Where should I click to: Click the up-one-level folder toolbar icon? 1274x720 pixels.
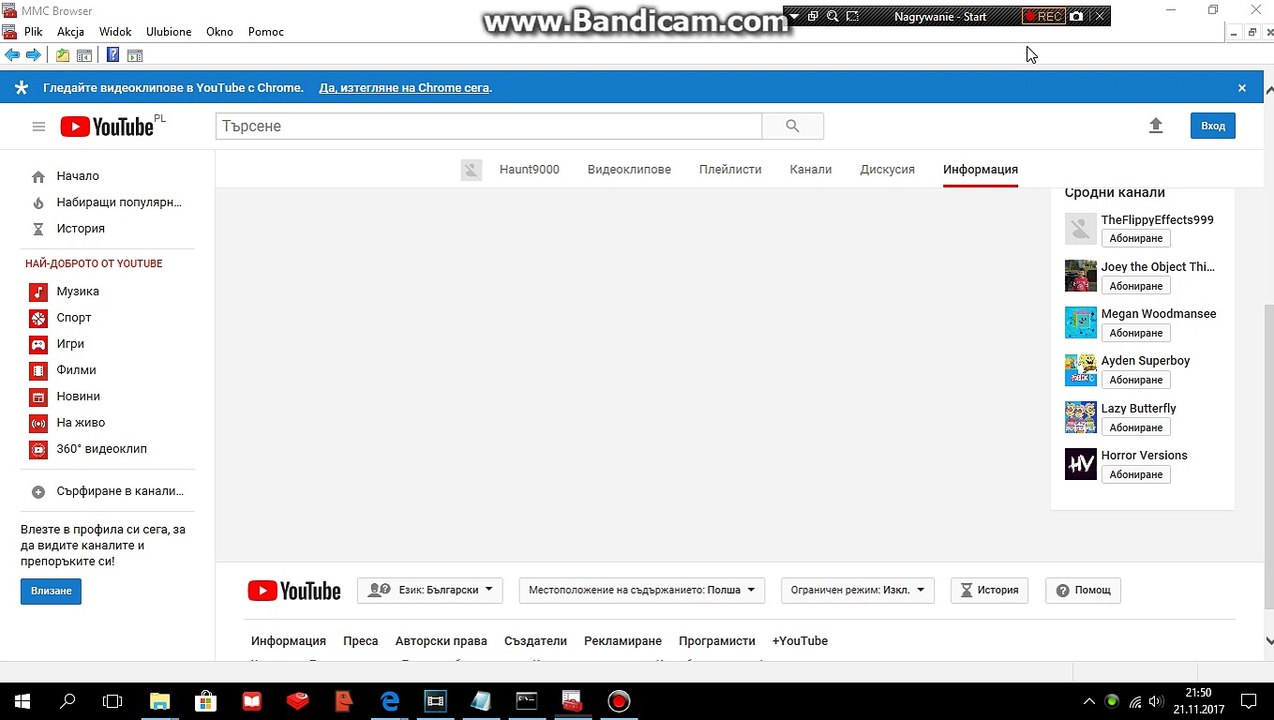coord(63,55)
